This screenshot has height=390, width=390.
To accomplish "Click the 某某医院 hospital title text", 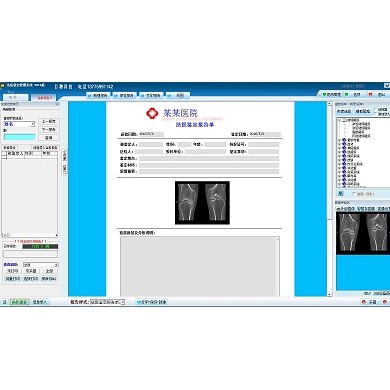I will [x=180, y=113].
